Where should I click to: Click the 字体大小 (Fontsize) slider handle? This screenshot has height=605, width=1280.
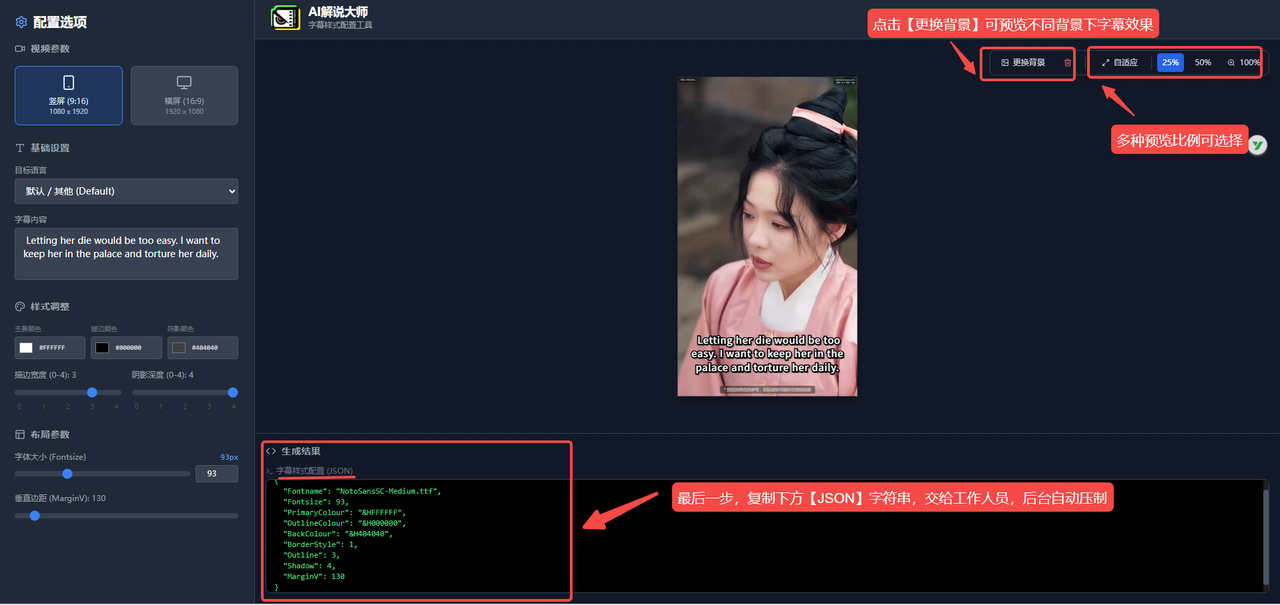coord(68,474)
